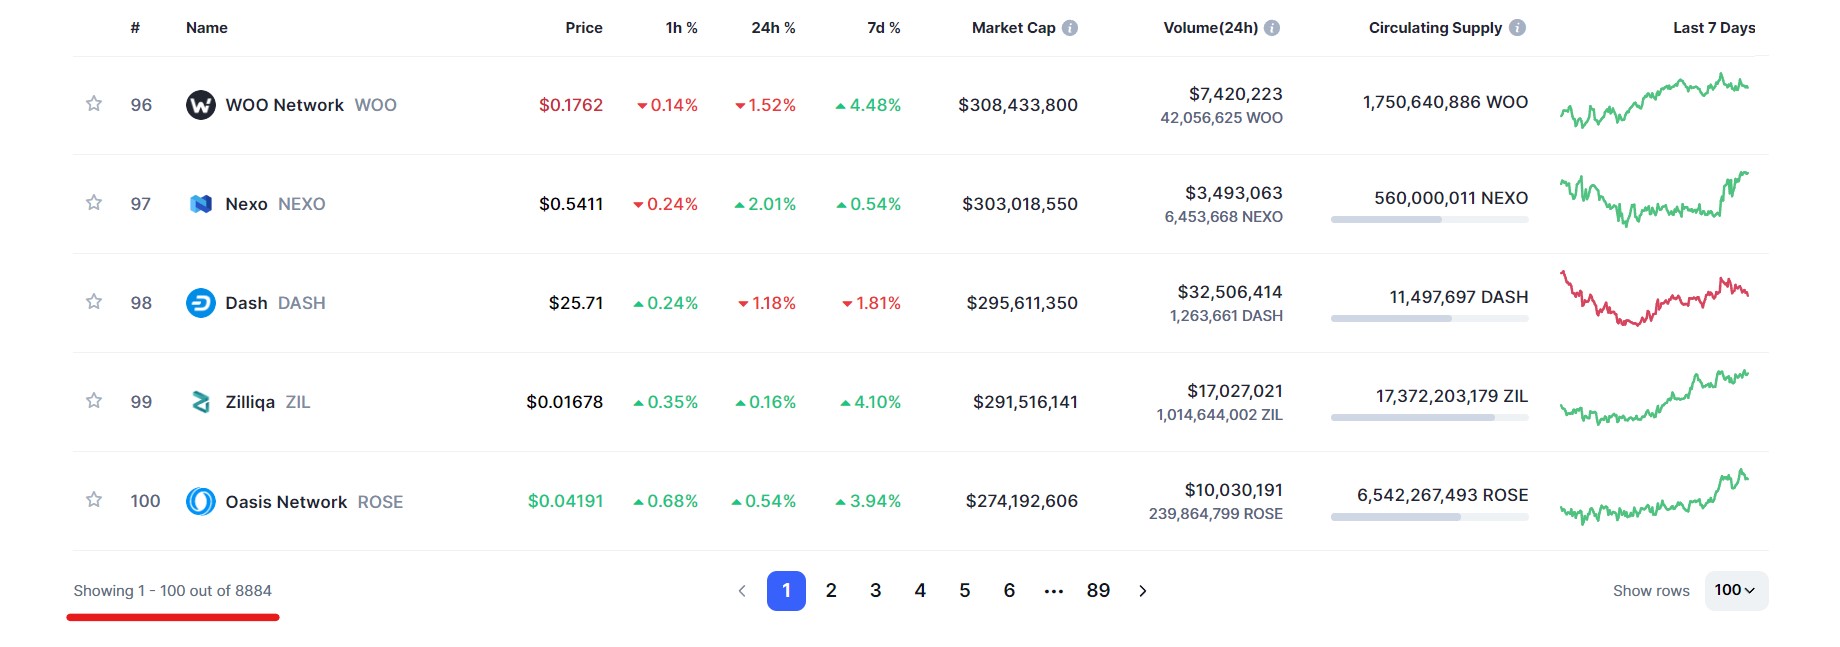Go to next page arrow
Image resolution: width=1840 pixels, height=647 pixels.
tap(1143, 591)
